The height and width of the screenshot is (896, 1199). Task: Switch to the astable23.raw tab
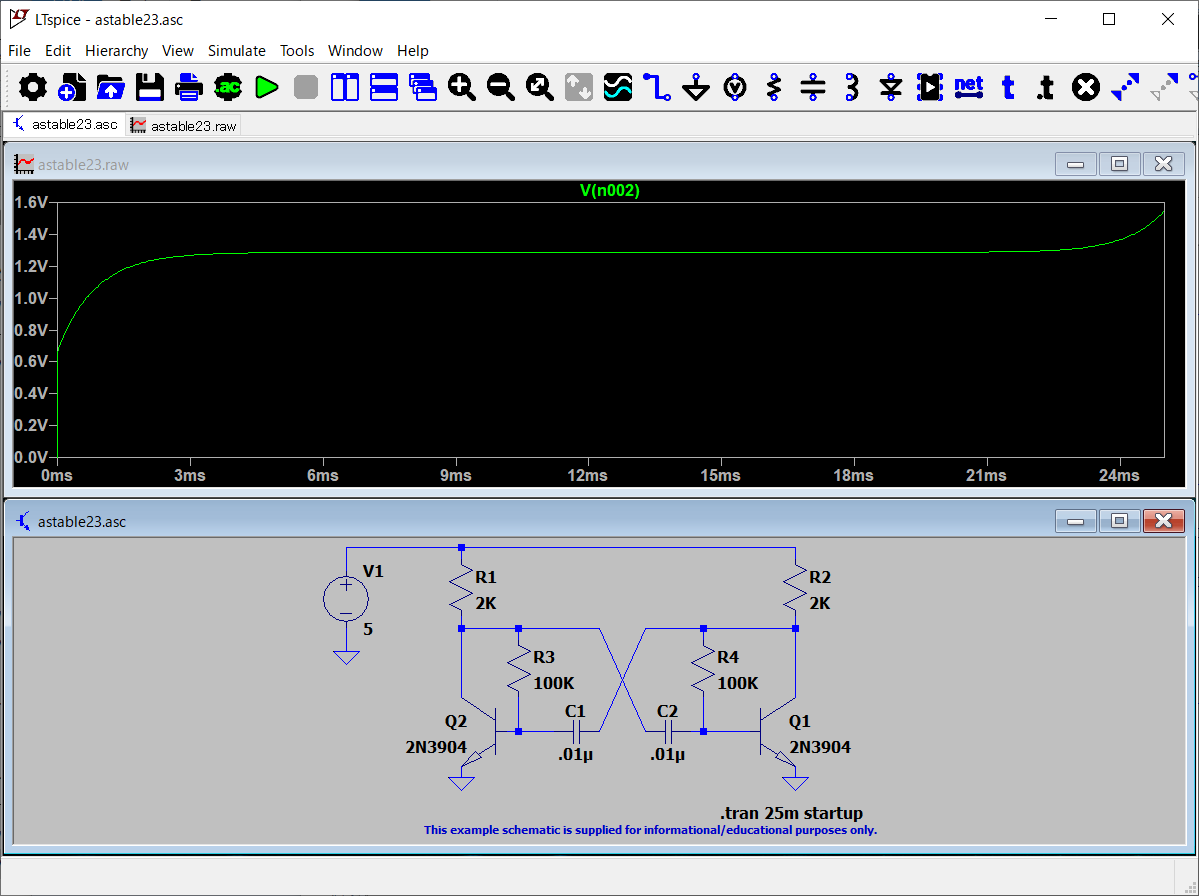[184, 126]
